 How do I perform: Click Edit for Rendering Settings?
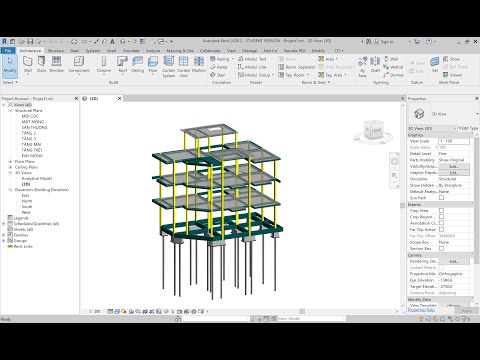click(x=454, y=261)
